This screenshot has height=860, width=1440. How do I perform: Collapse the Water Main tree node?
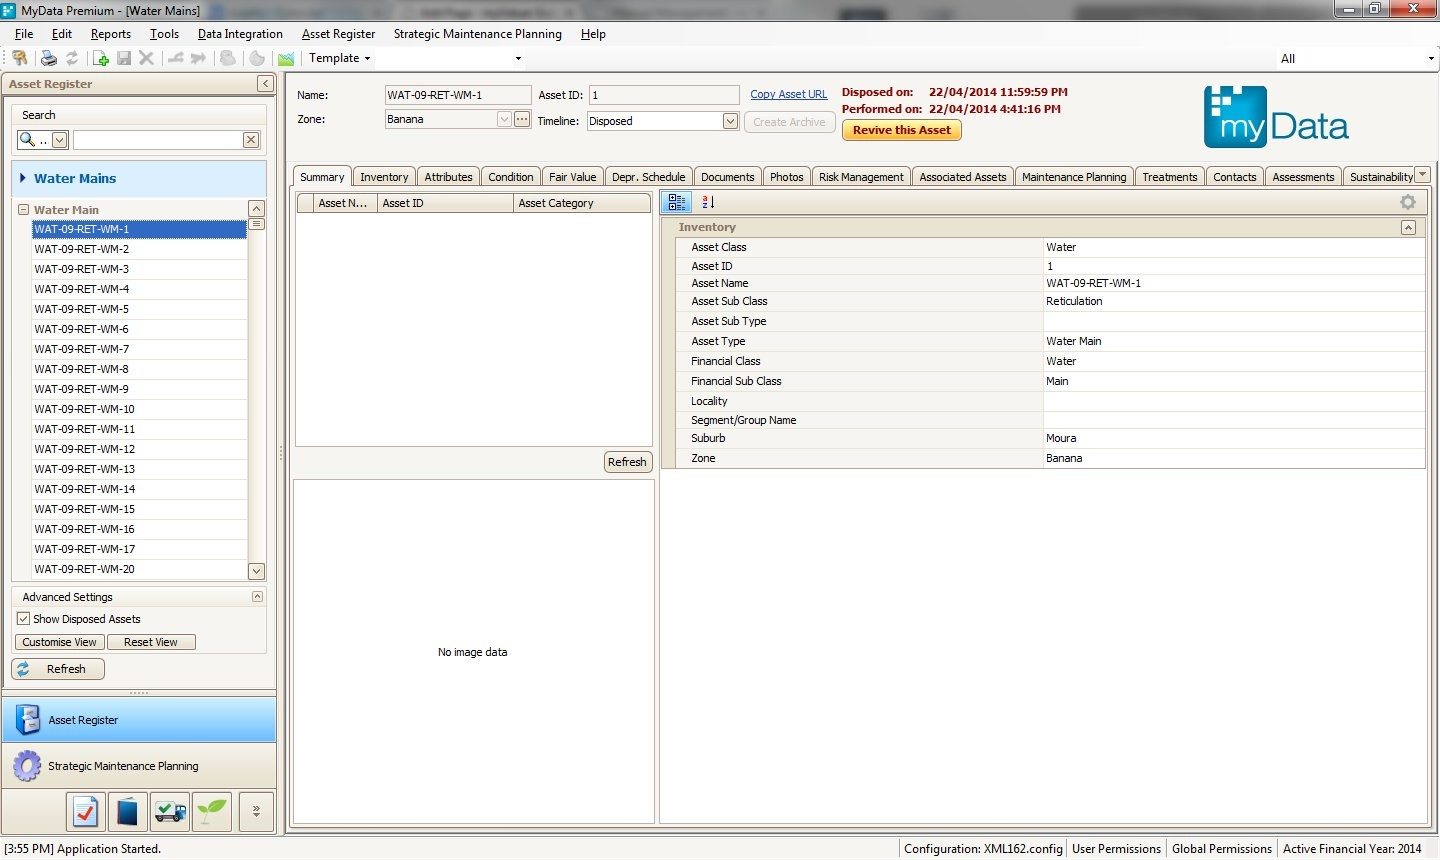click(x=23, y=210)
